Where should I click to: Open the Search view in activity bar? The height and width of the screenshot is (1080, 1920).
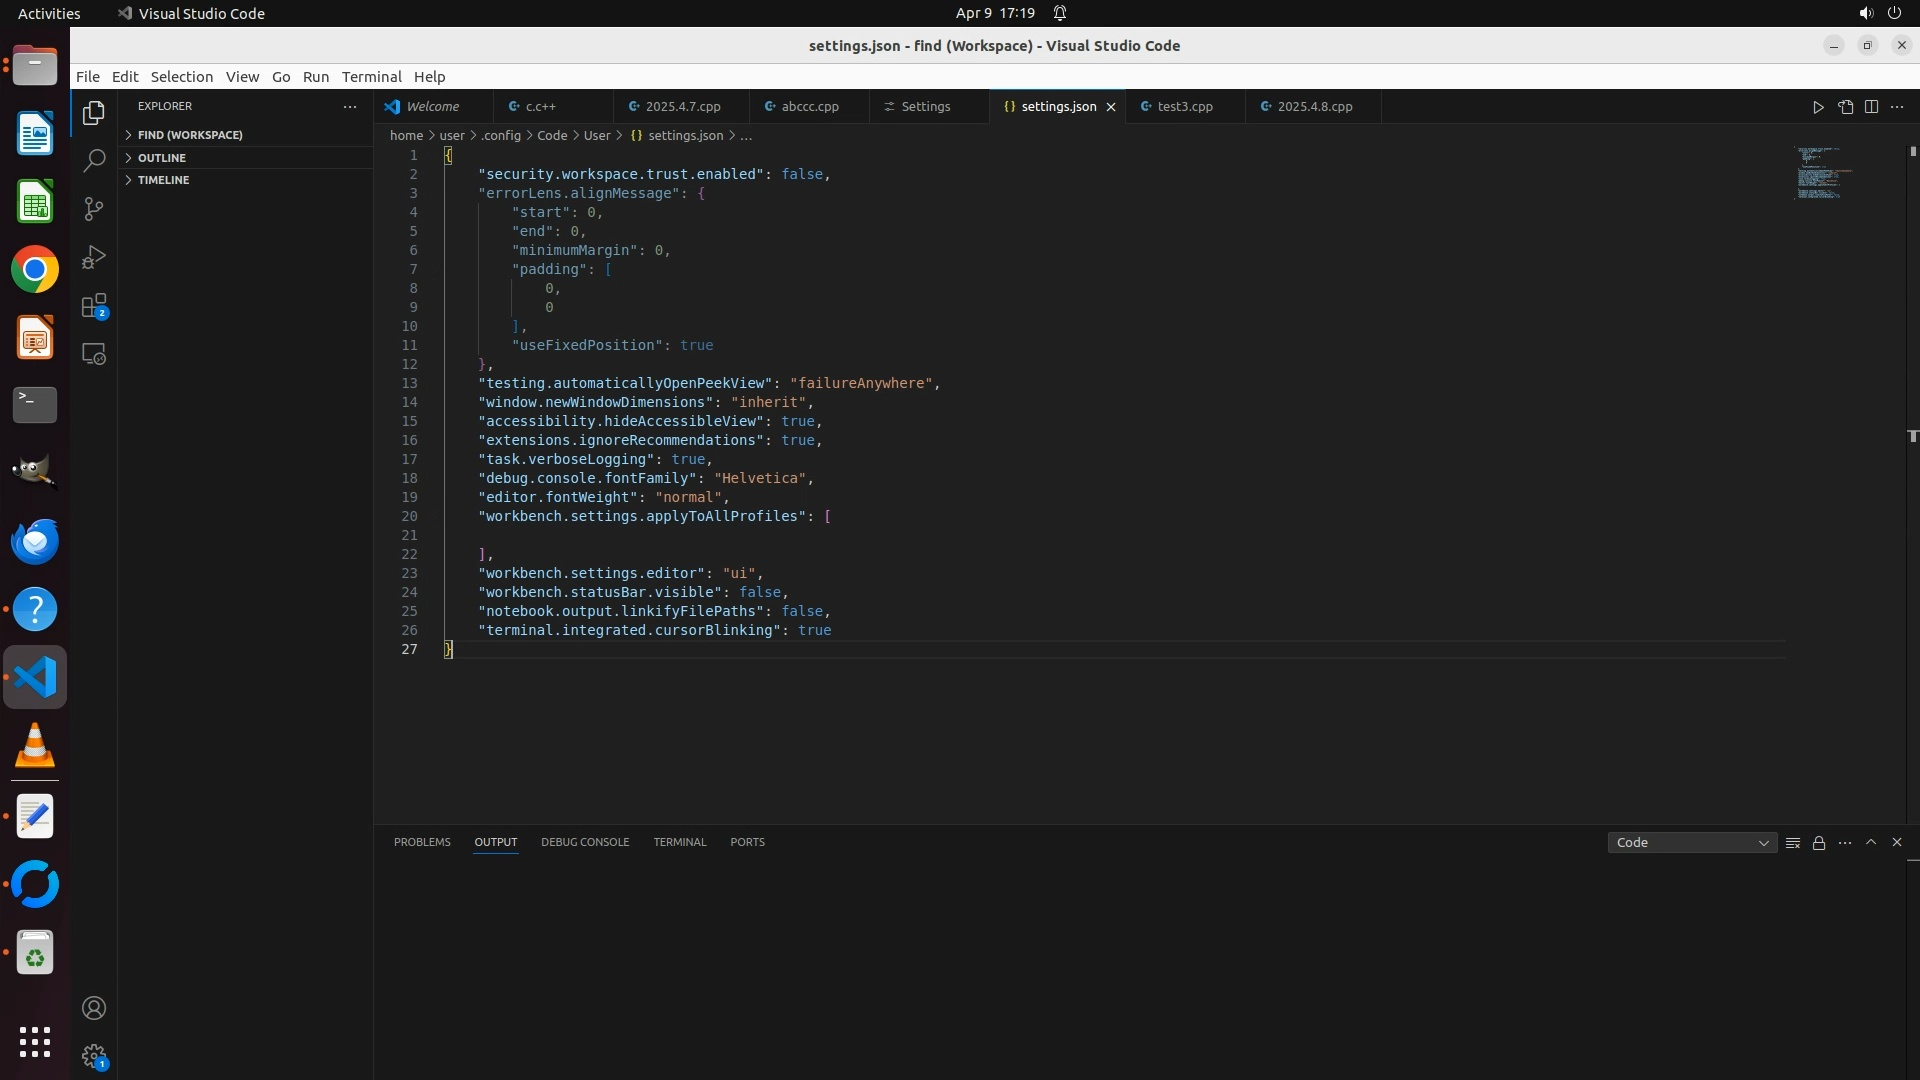(x=93, y=161)
